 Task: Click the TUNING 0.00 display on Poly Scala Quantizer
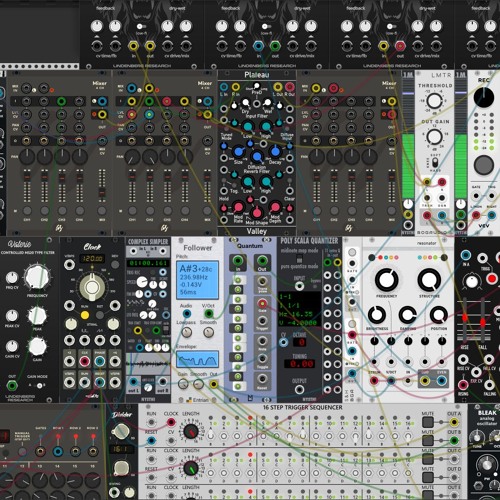click(299, 364)
